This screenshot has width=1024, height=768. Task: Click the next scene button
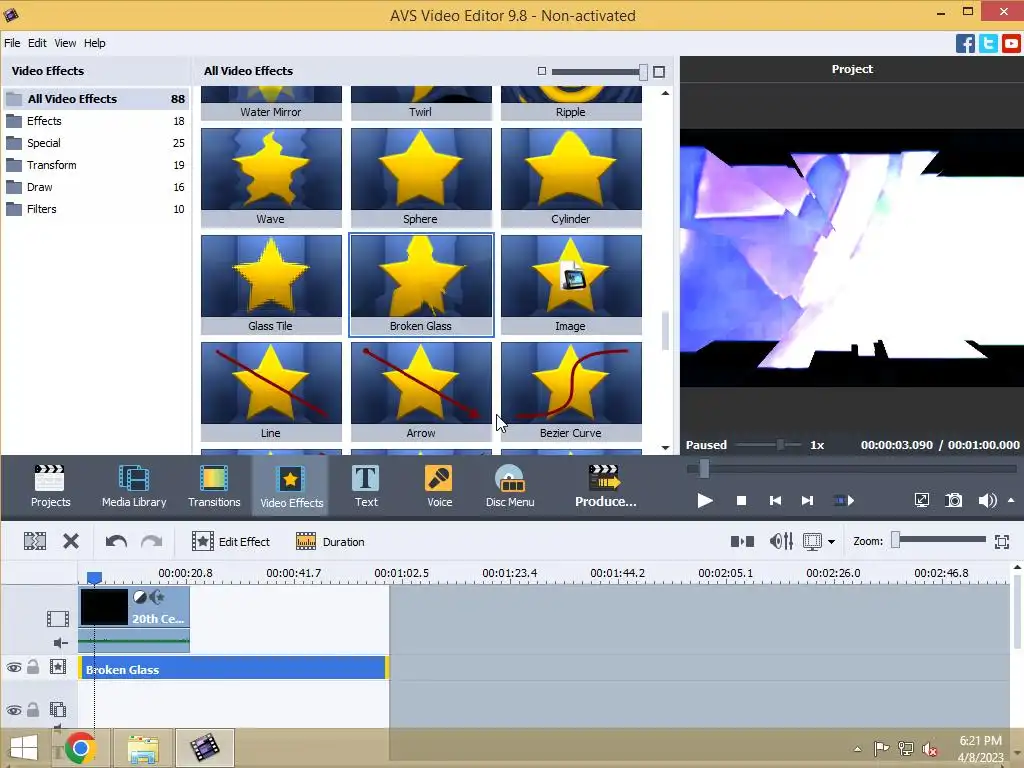pos(844,501)
